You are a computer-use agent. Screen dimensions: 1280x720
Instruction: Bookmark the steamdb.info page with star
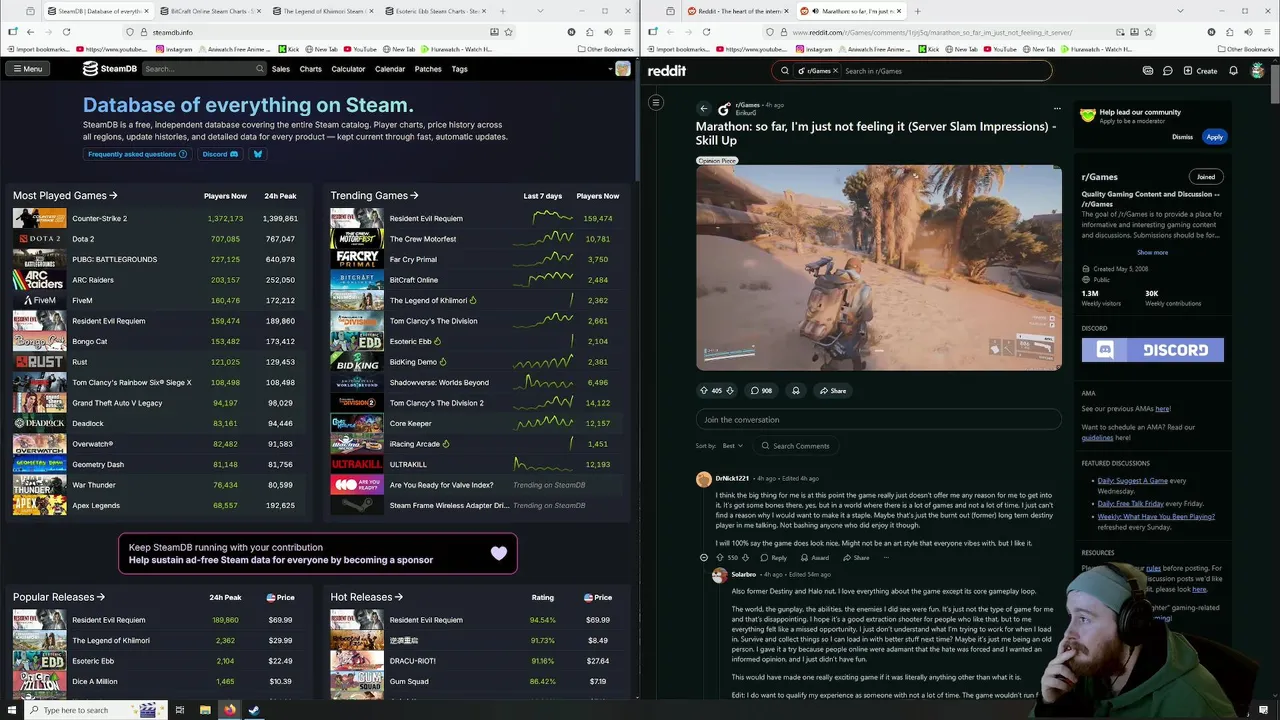(x=509, y=32)
